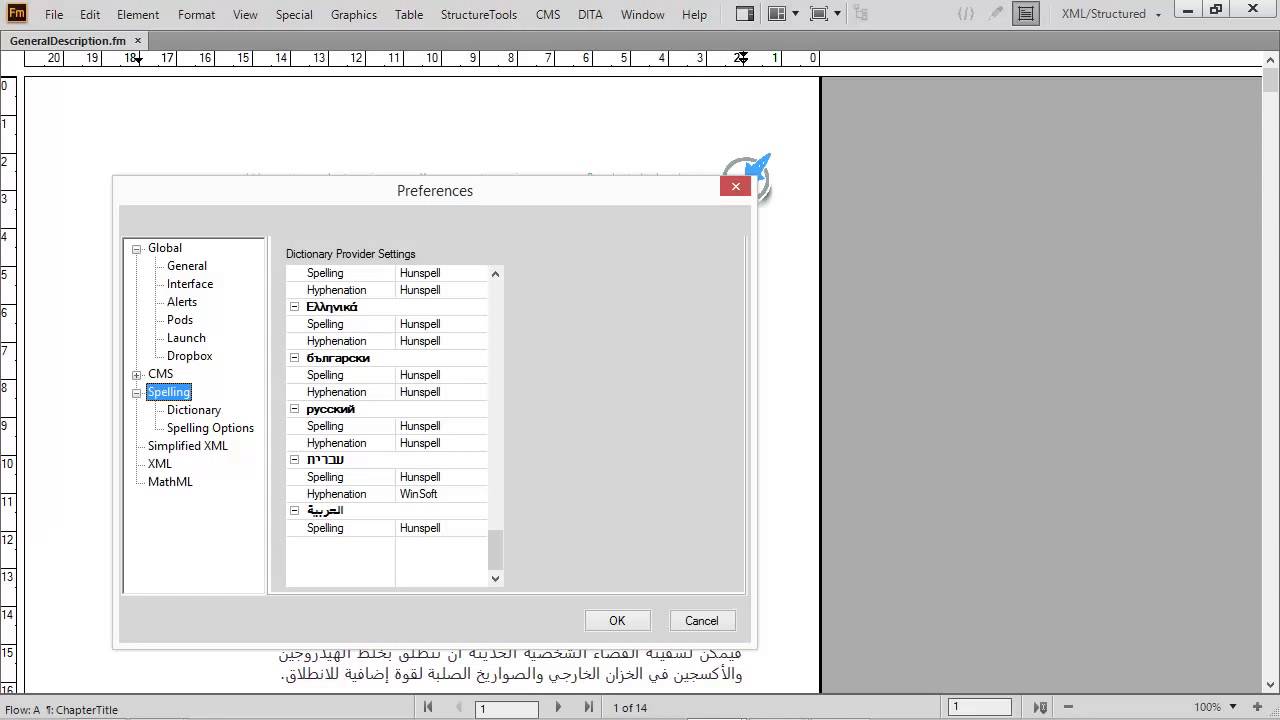The width and height of the screenshot is (1280, 720).
Task: Close the Preferences dialog with X
Action: click(735, 186)
